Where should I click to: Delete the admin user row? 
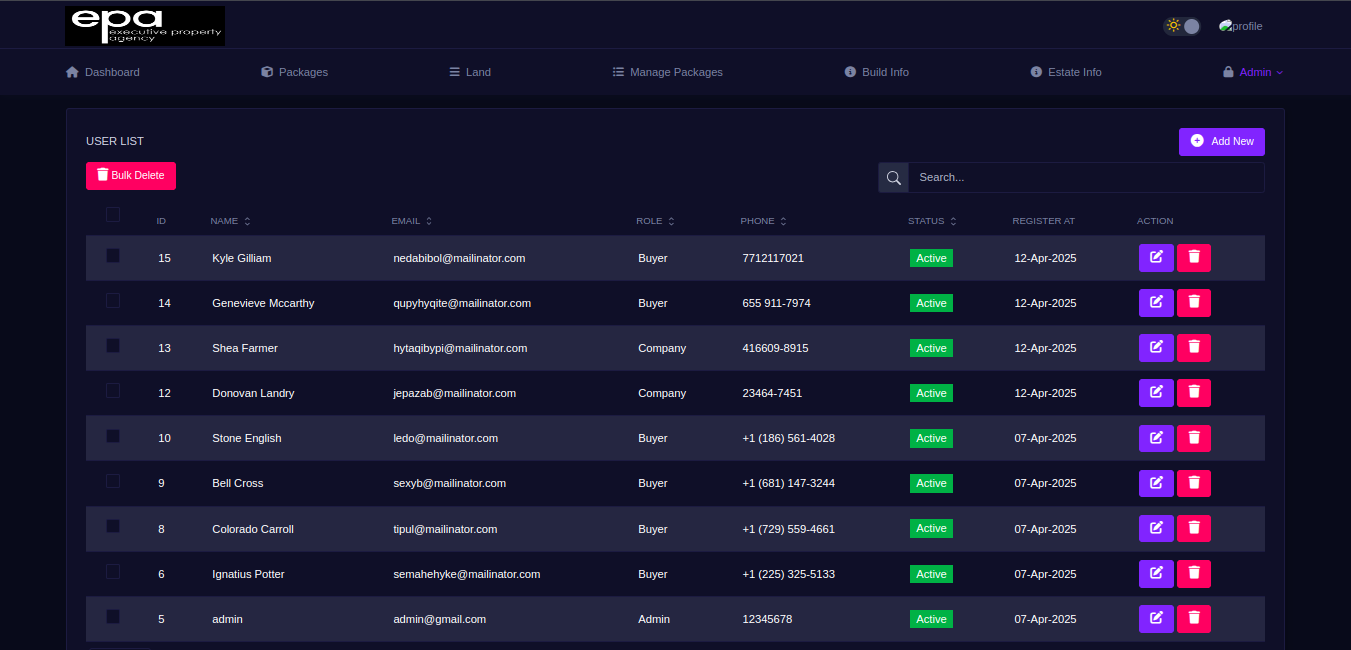1194,619
